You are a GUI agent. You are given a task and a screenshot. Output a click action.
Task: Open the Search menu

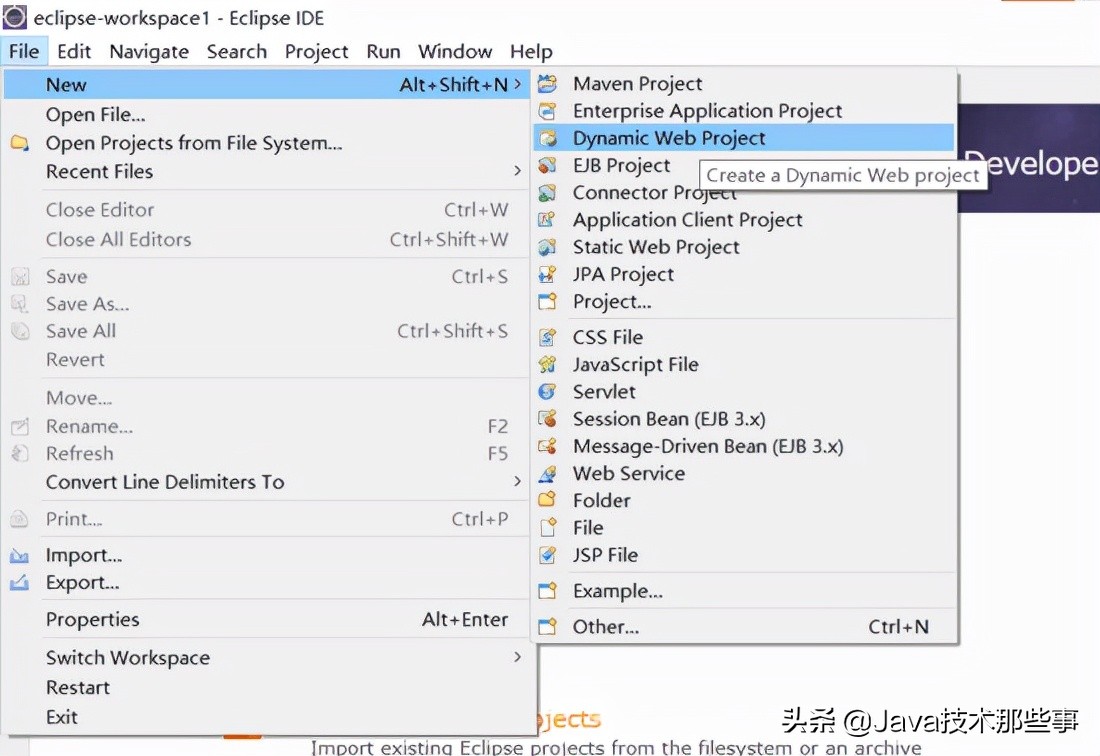coord(236,51)
